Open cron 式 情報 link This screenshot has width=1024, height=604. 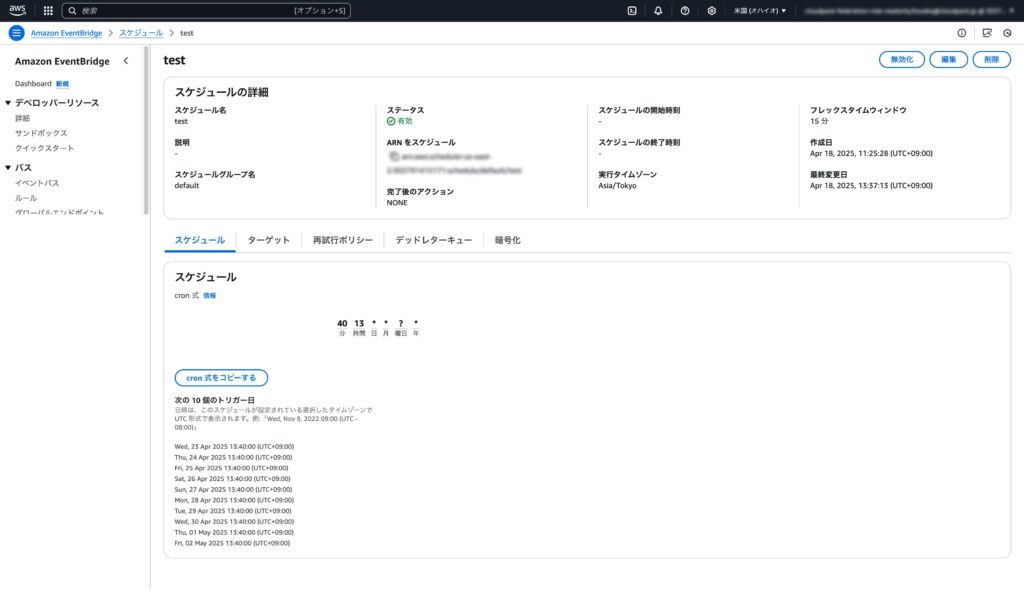pyautogui.click(x=209, y=296)
